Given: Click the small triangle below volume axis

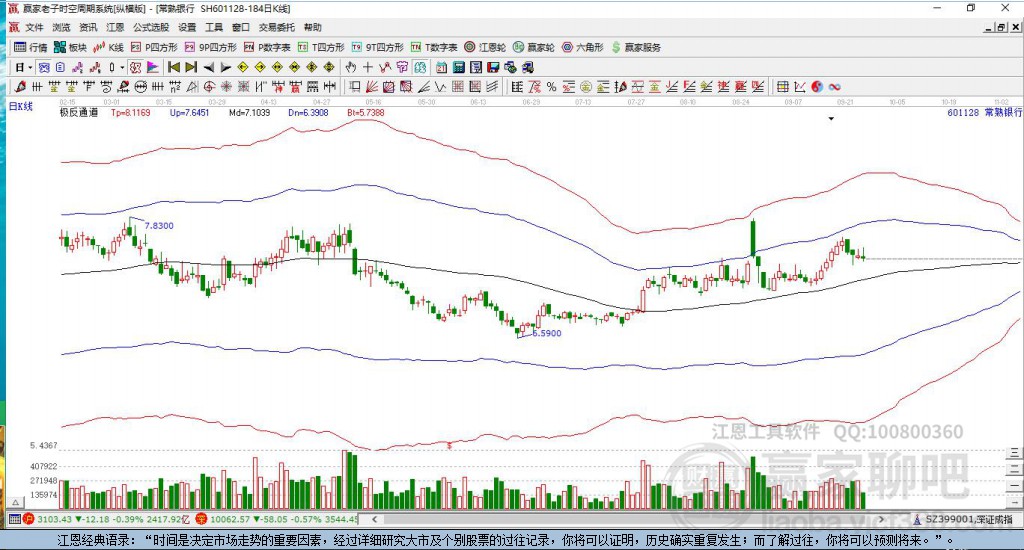Looking at the screenshot, I should [x=16, y=502].
